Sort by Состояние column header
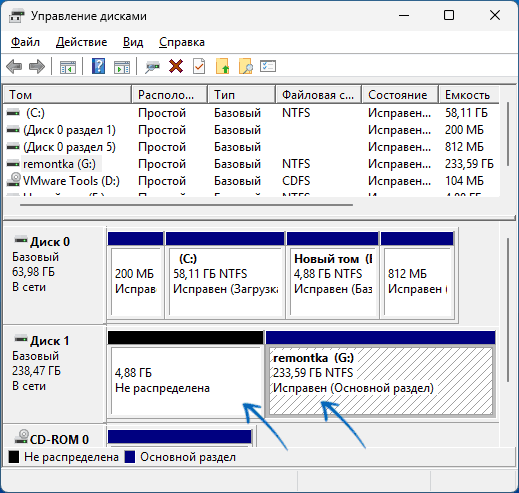 399,95
